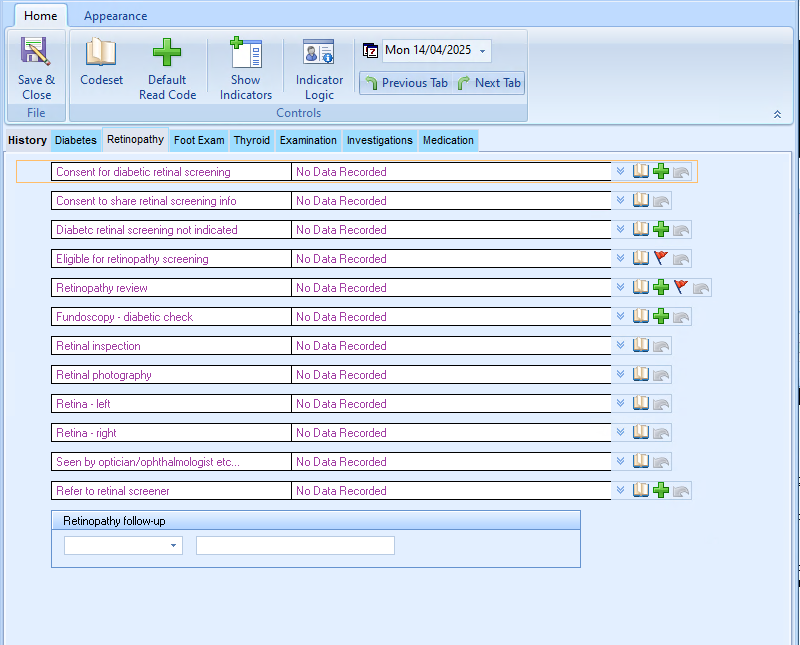Click green plus on Diabetc retinal screening not indicated row

pos(661,230)
